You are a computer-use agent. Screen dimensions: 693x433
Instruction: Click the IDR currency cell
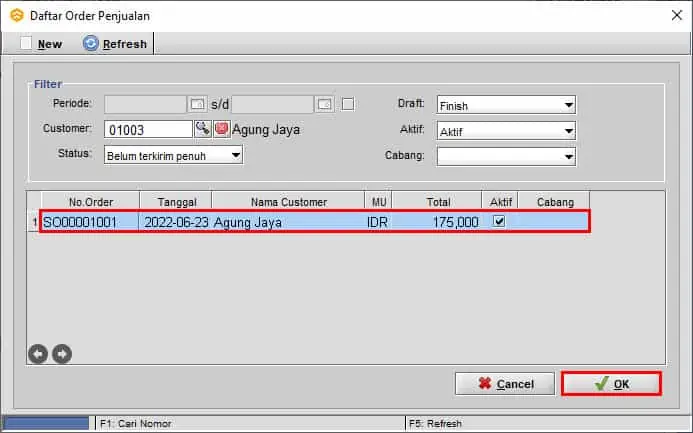377,222
